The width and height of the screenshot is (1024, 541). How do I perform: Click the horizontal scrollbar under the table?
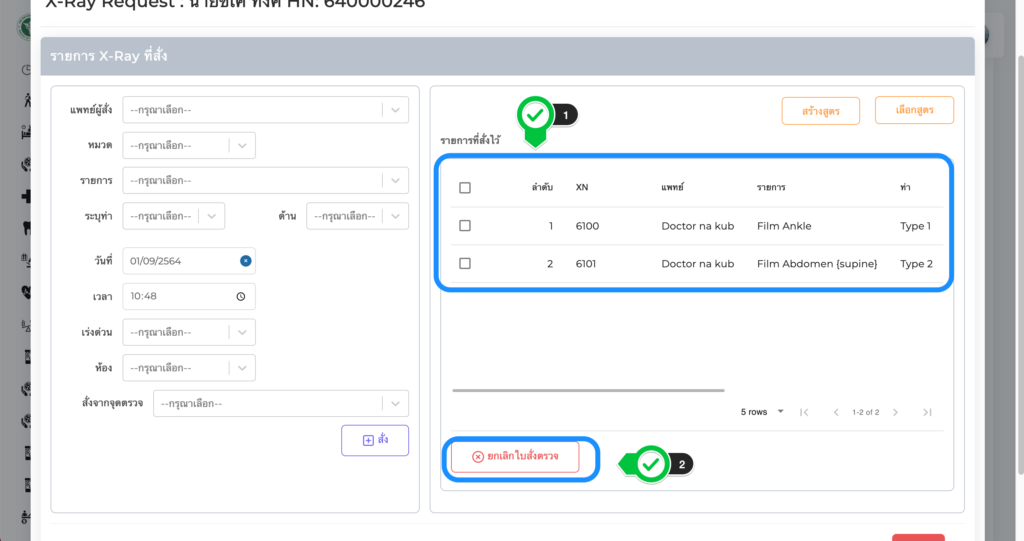(x=588, y=391)
